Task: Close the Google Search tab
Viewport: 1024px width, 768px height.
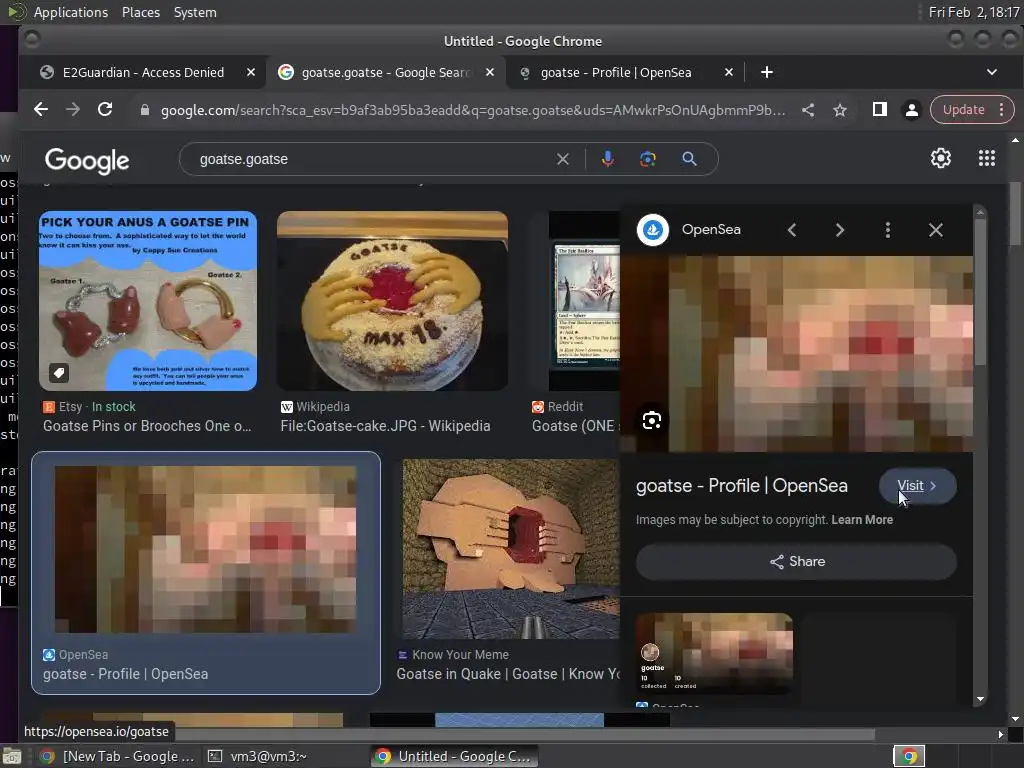Action: (x=490, y=72)
